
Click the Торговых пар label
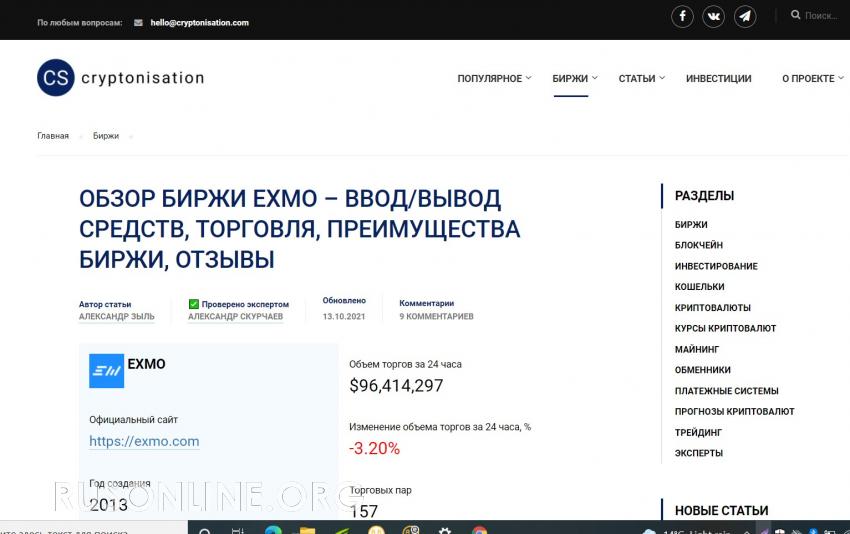[x=381, y=490]
